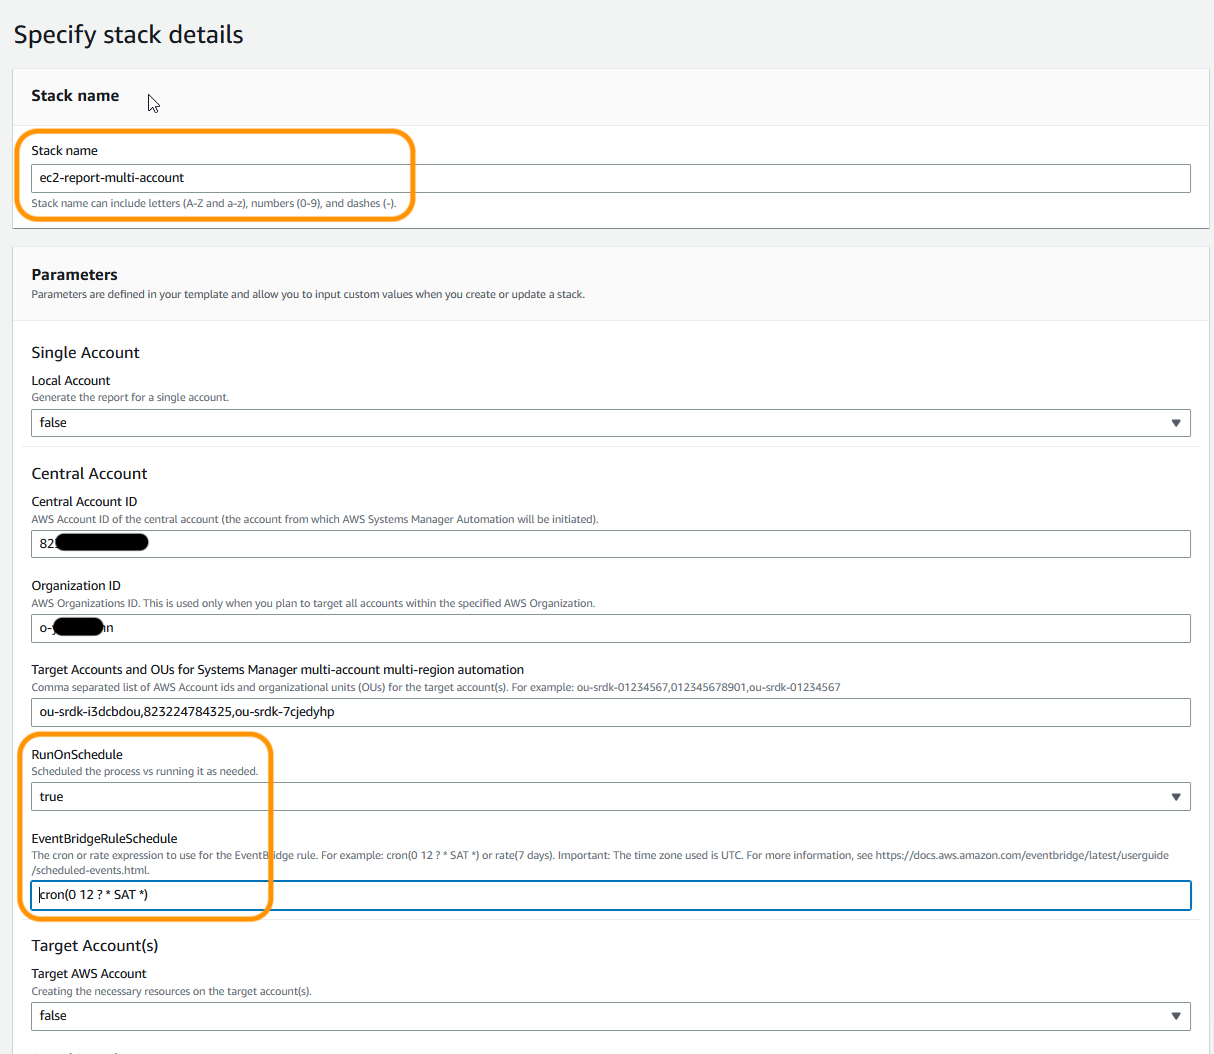
Task: Click the false value in Local Account
Action: [52, 422]
